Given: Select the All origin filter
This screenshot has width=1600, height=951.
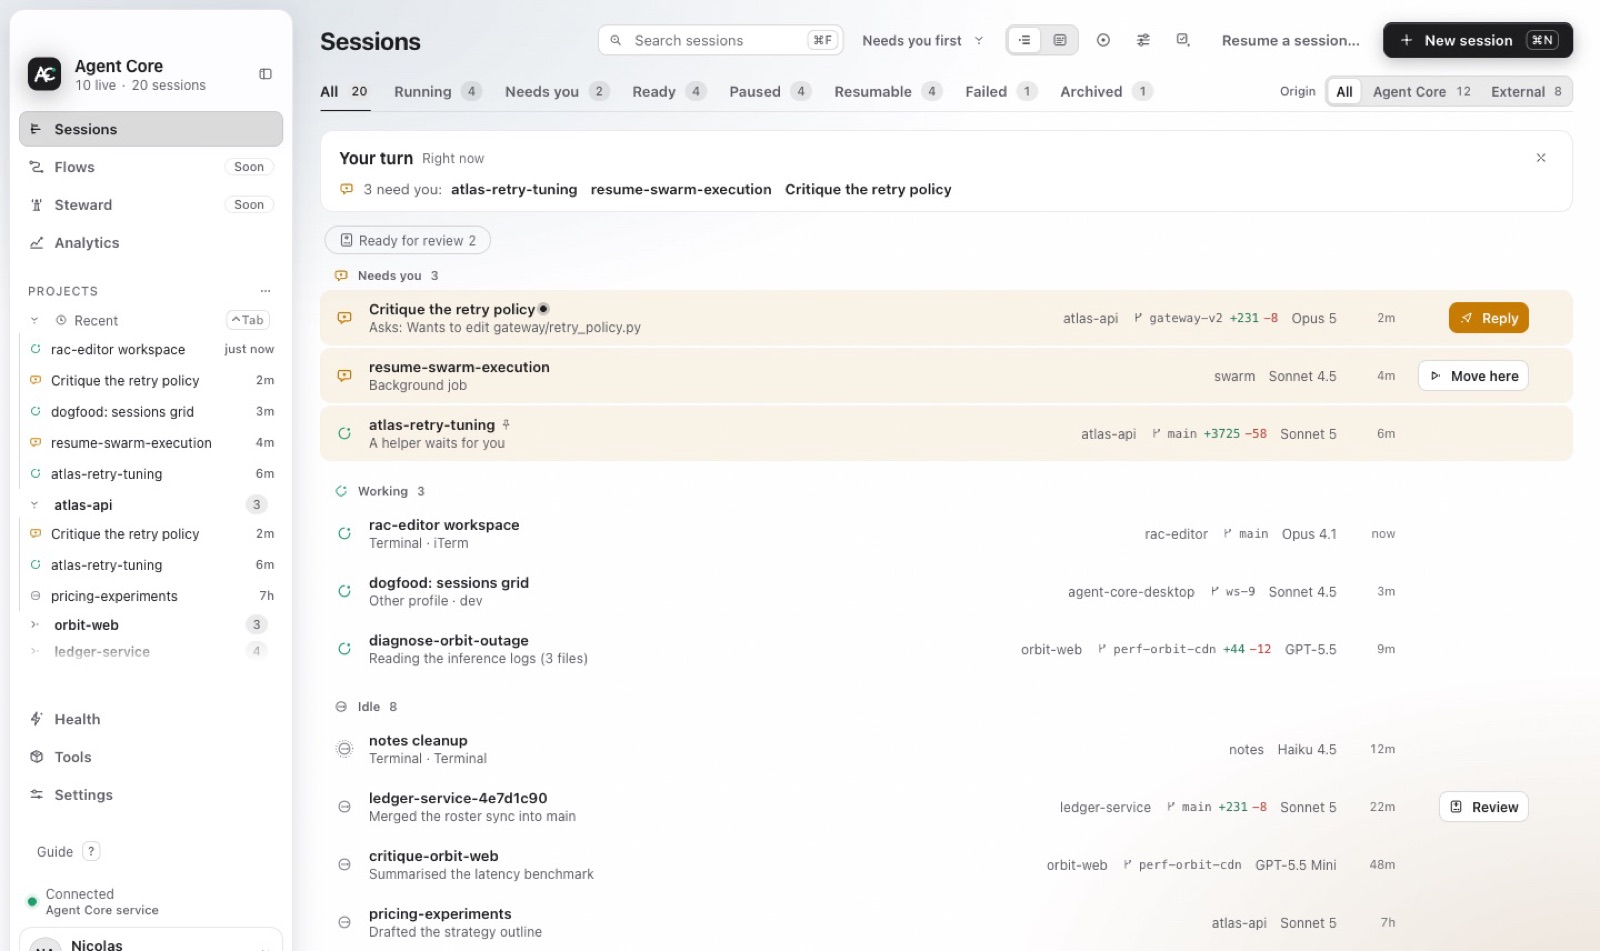Looking at the screenshot, I should point(1344,91).
